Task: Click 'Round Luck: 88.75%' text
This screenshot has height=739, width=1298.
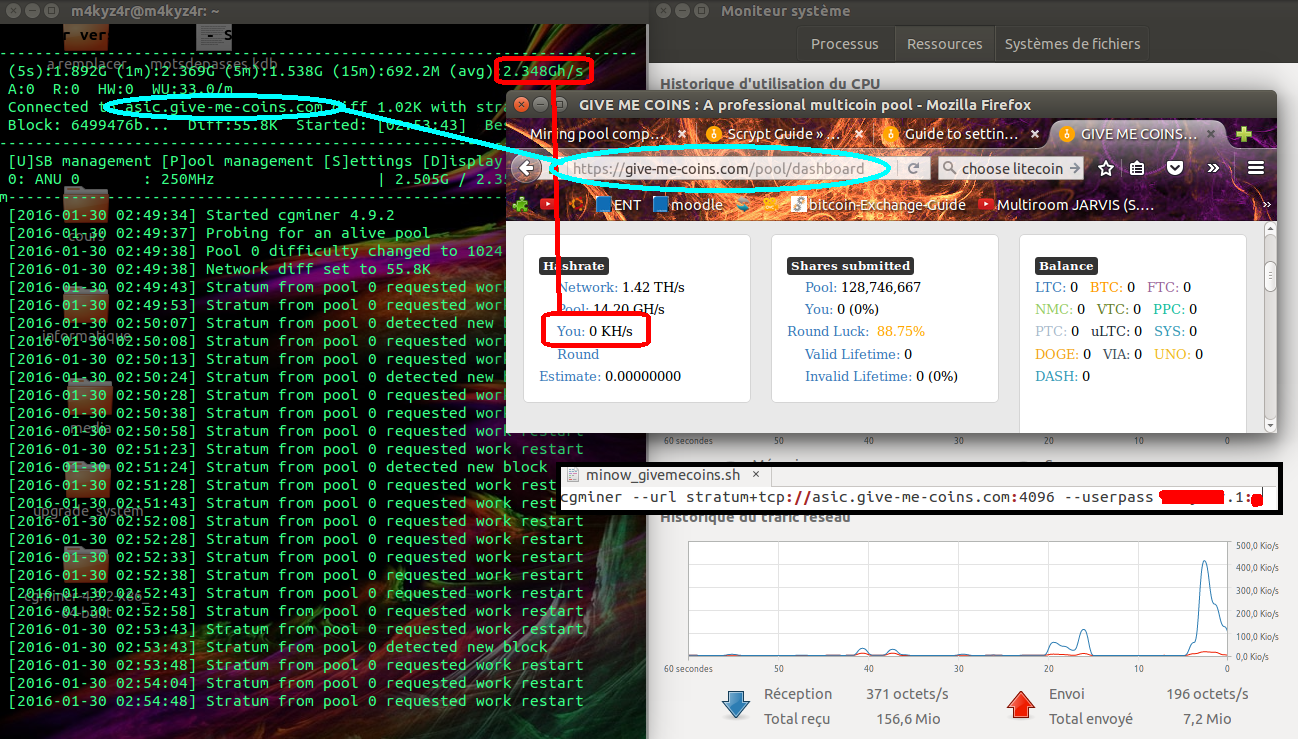Action: click(856, 331)
